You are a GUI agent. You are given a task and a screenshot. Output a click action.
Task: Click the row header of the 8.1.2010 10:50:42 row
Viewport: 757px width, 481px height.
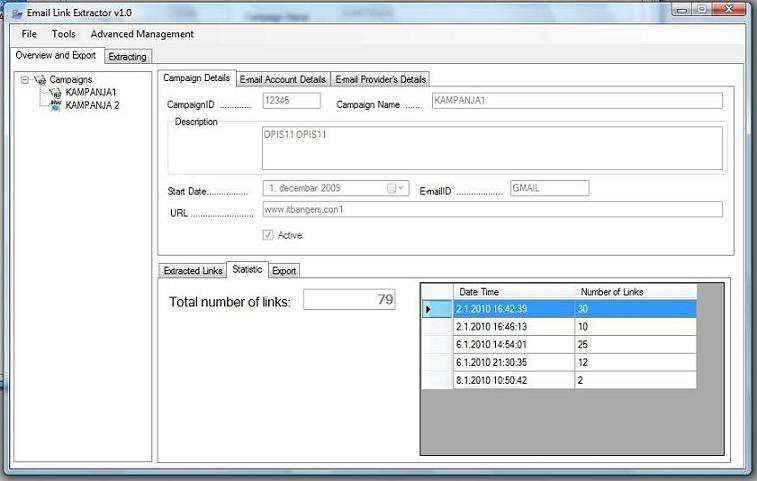437,381
